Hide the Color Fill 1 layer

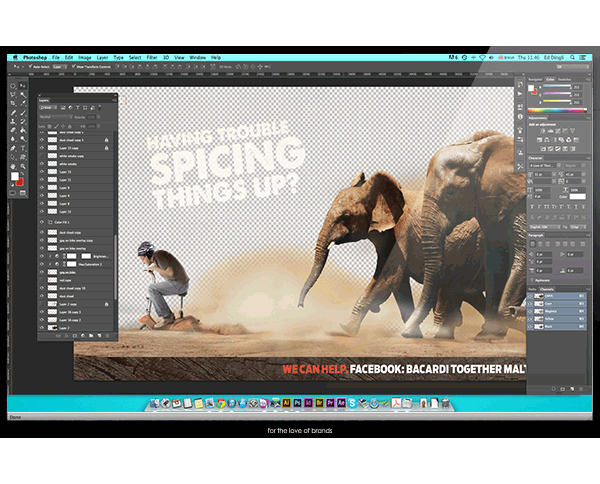42,222
